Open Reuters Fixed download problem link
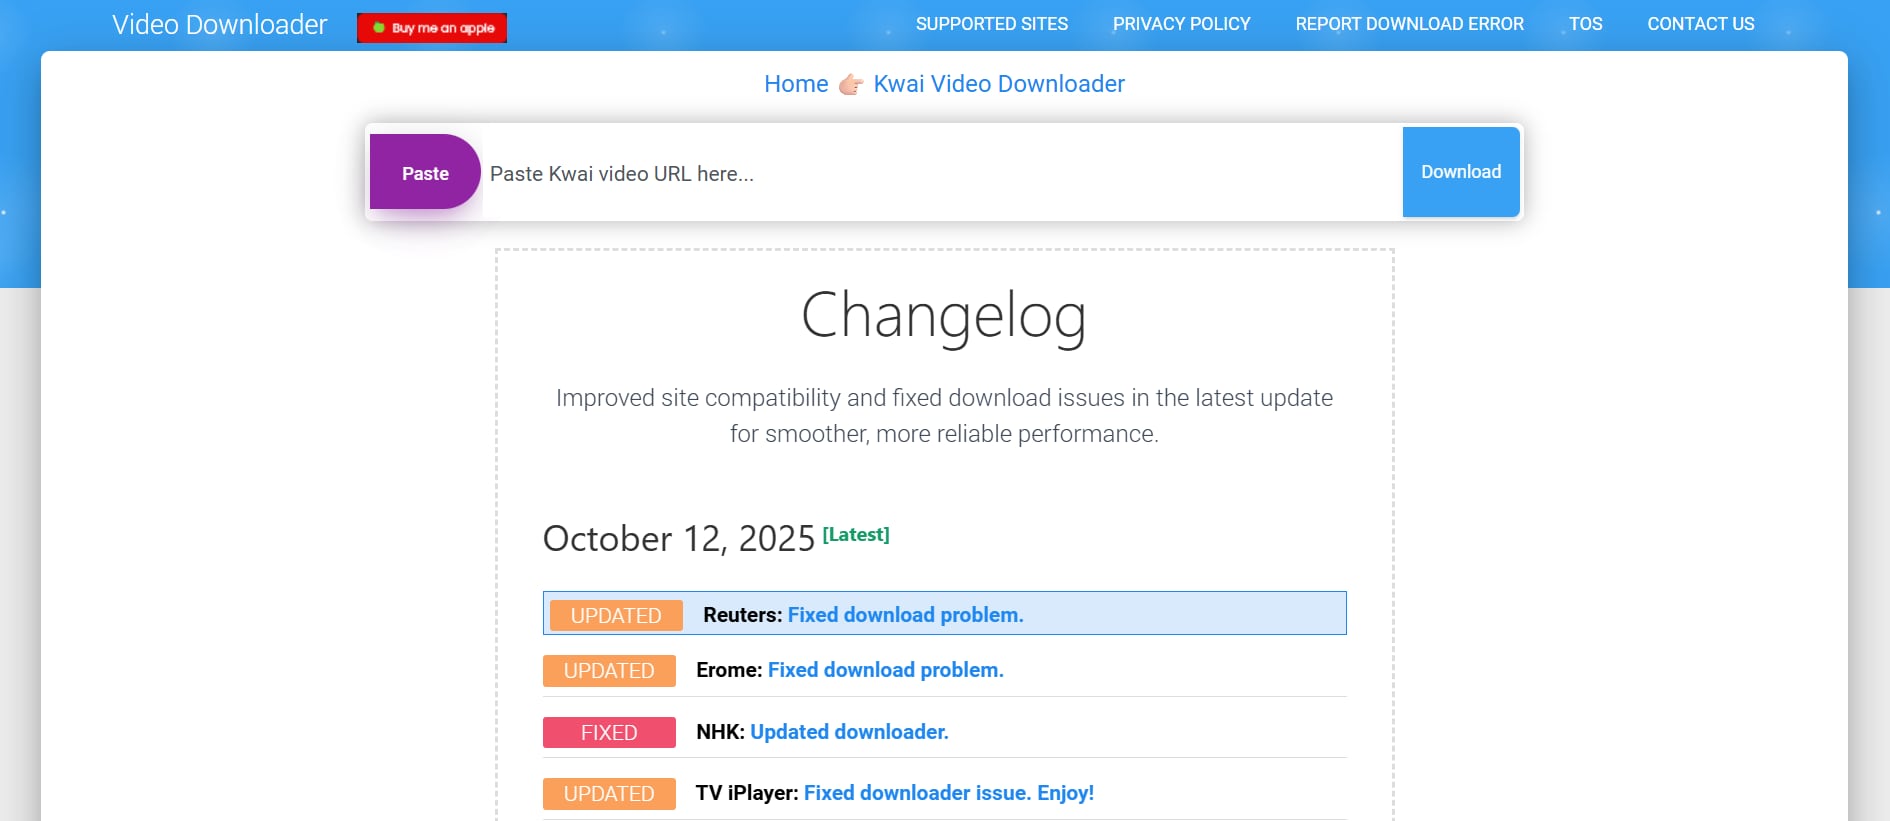Screen dimensions: 1890x821 (x=905, y=615)
